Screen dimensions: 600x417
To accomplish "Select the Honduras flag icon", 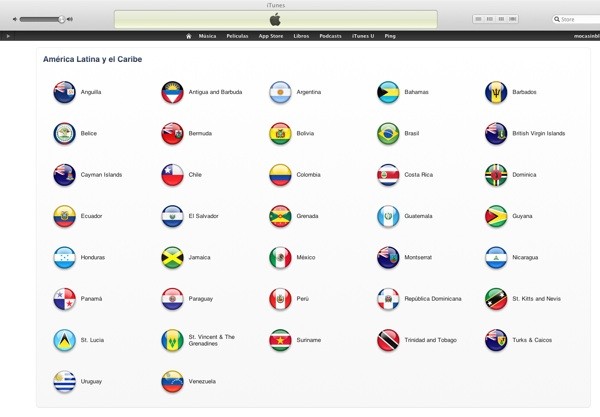I will 64,257.
